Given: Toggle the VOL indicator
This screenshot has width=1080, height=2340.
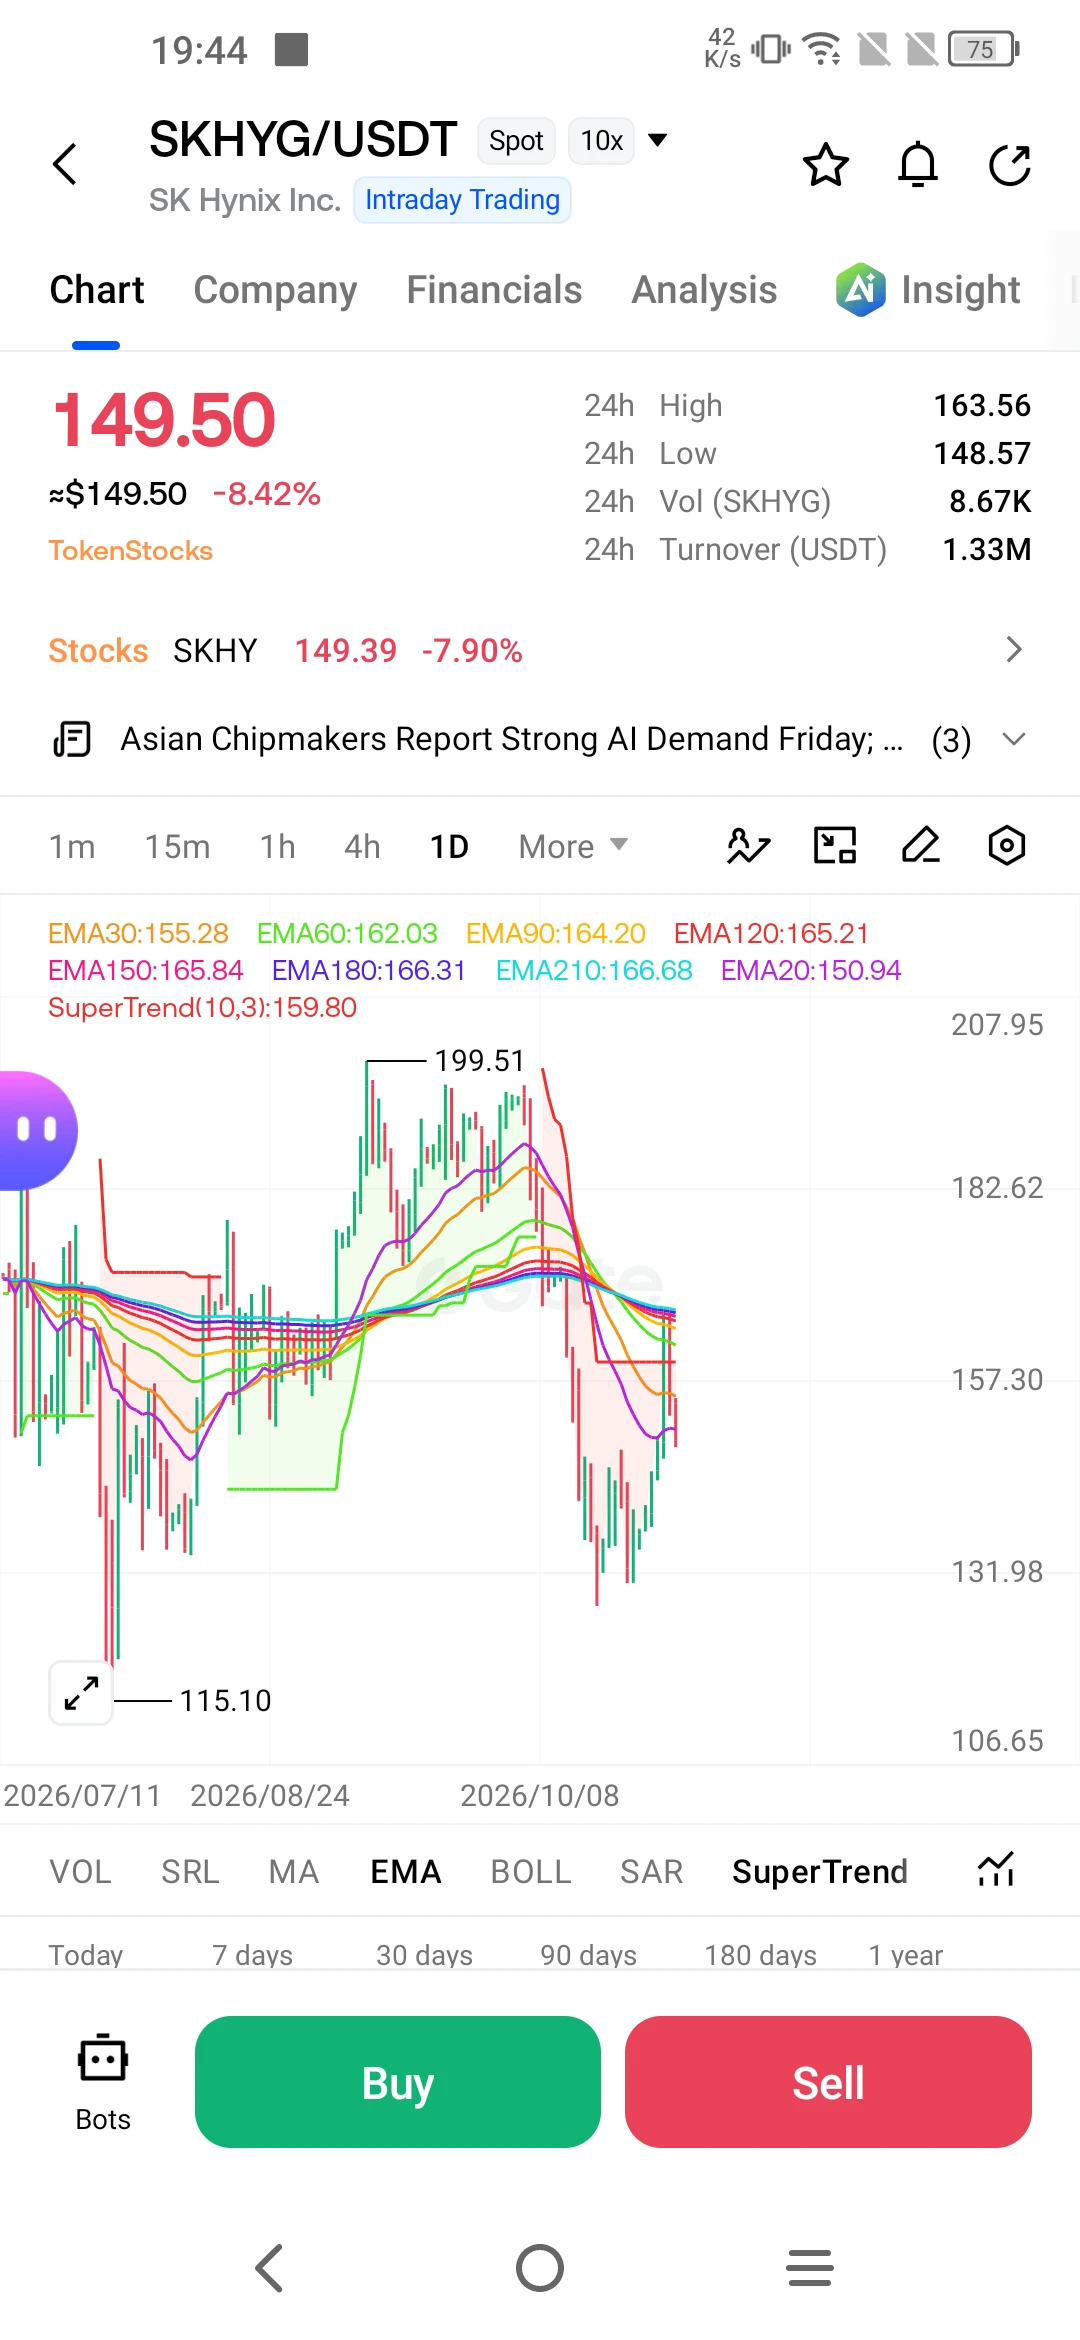Looking at the screenshot, I should coord(81,1871).
